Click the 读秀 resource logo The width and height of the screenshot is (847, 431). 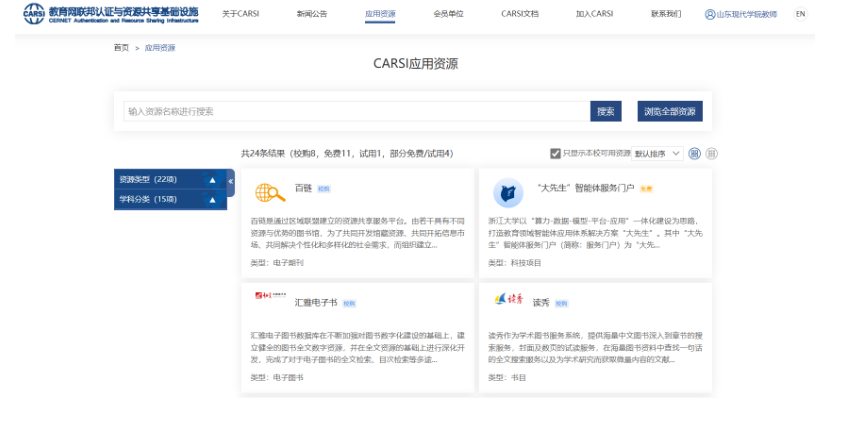coord(508,300)
